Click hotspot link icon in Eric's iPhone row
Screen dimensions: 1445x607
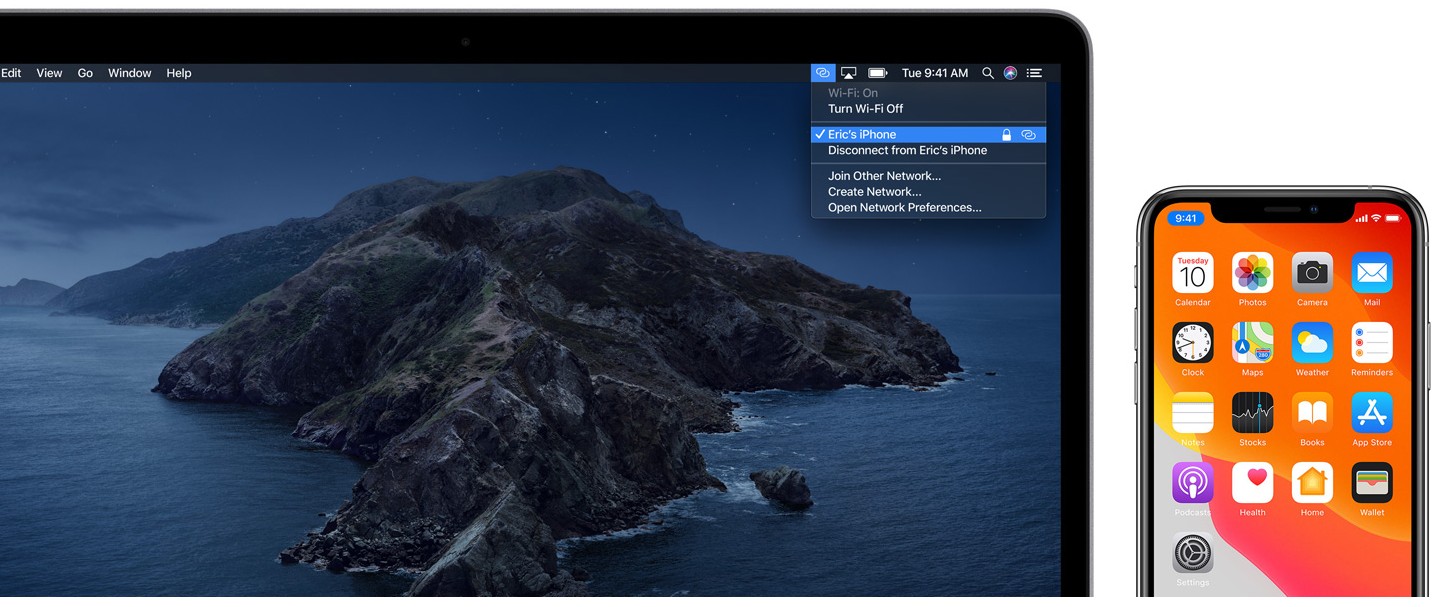[x=1028, y=134]
